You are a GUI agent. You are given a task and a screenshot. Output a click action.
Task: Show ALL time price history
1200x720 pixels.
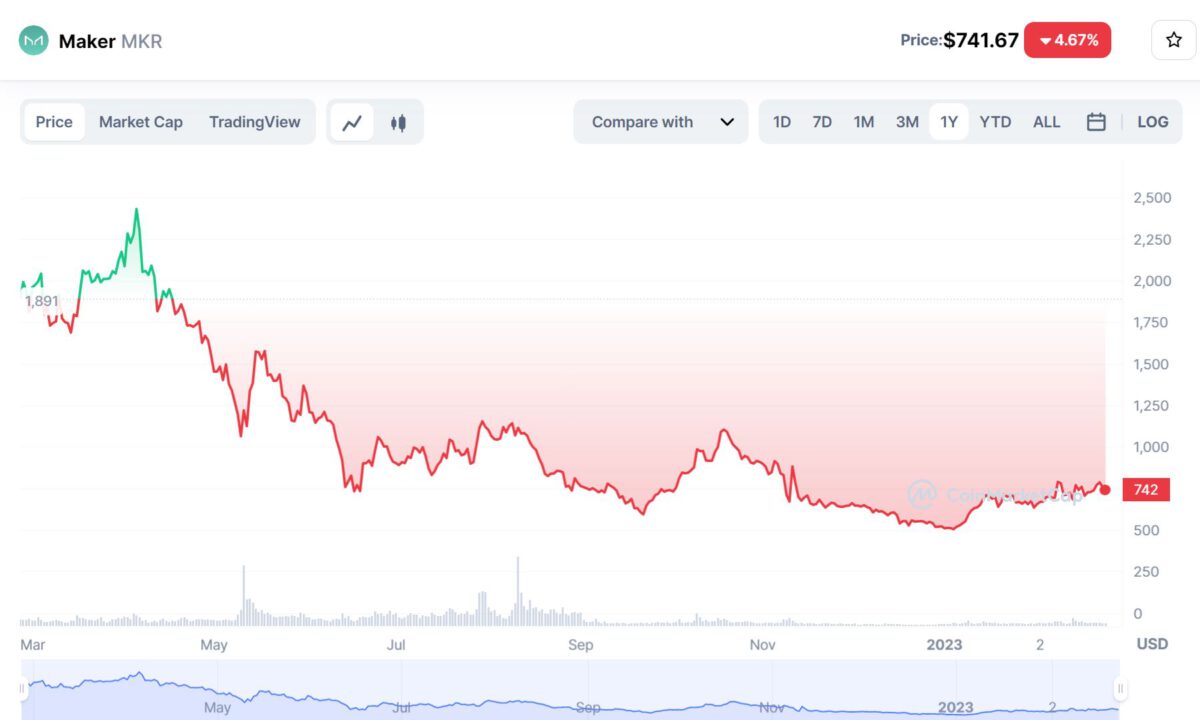(x=1046, y=122)
